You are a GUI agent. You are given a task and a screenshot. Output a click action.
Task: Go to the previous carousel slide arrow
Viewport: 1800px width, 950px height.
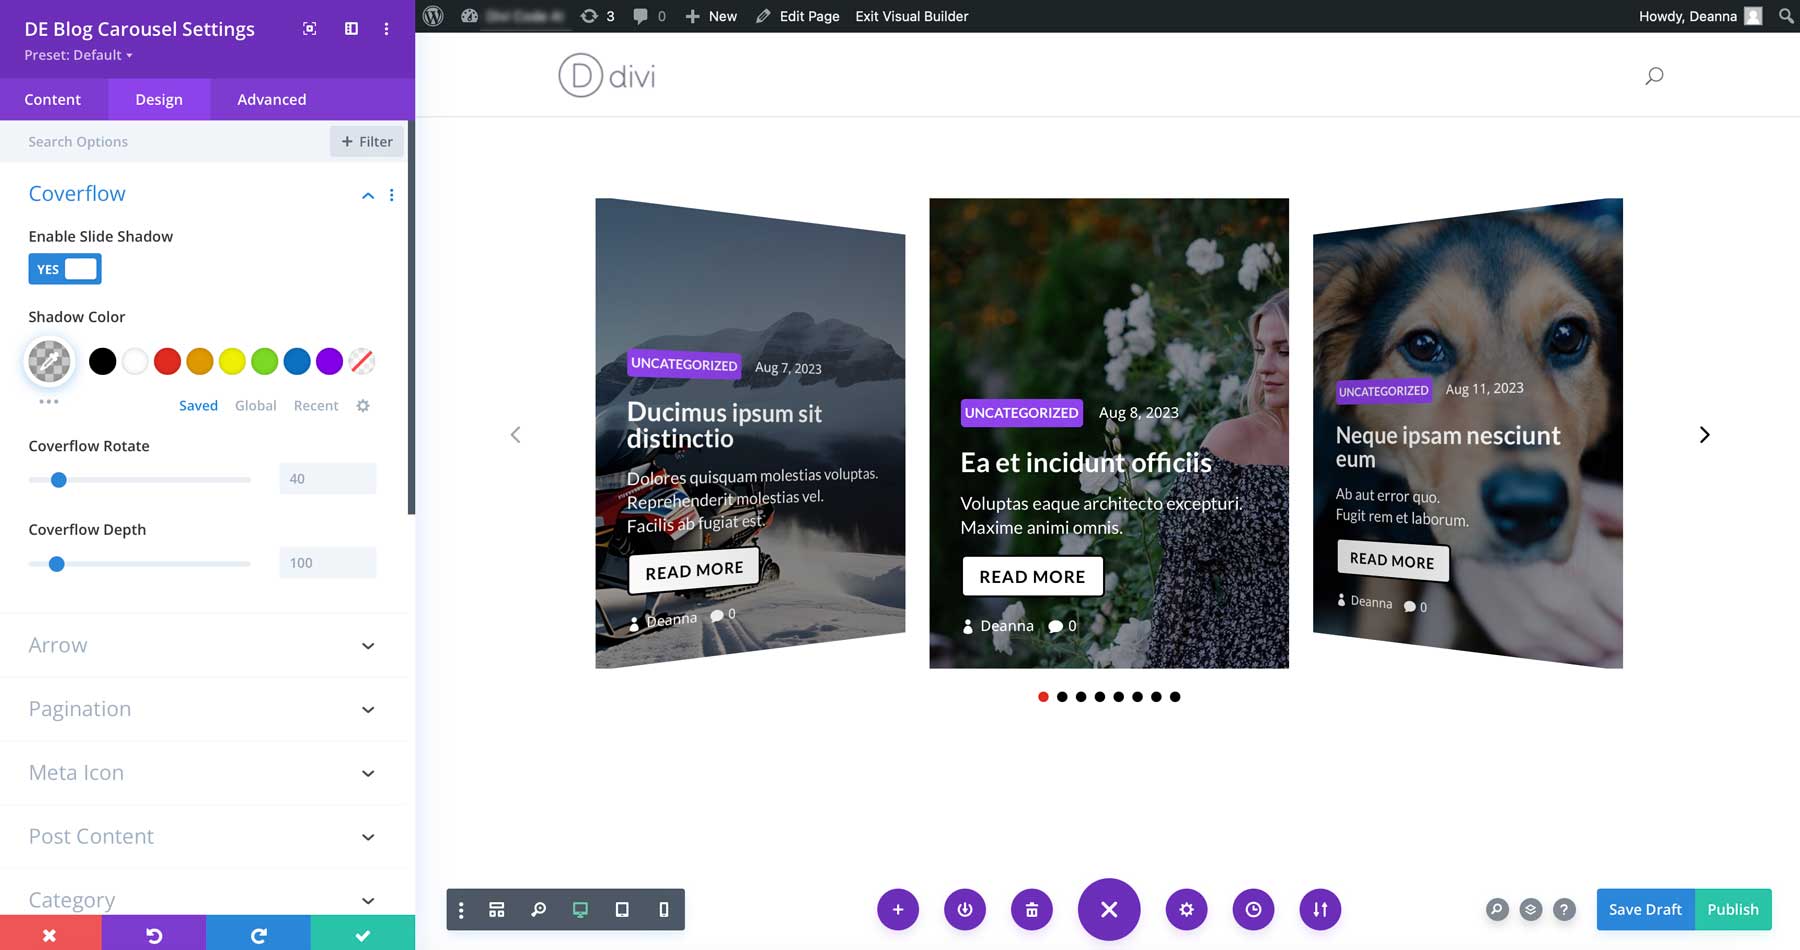pyautogui.click(x=516, y=434)
